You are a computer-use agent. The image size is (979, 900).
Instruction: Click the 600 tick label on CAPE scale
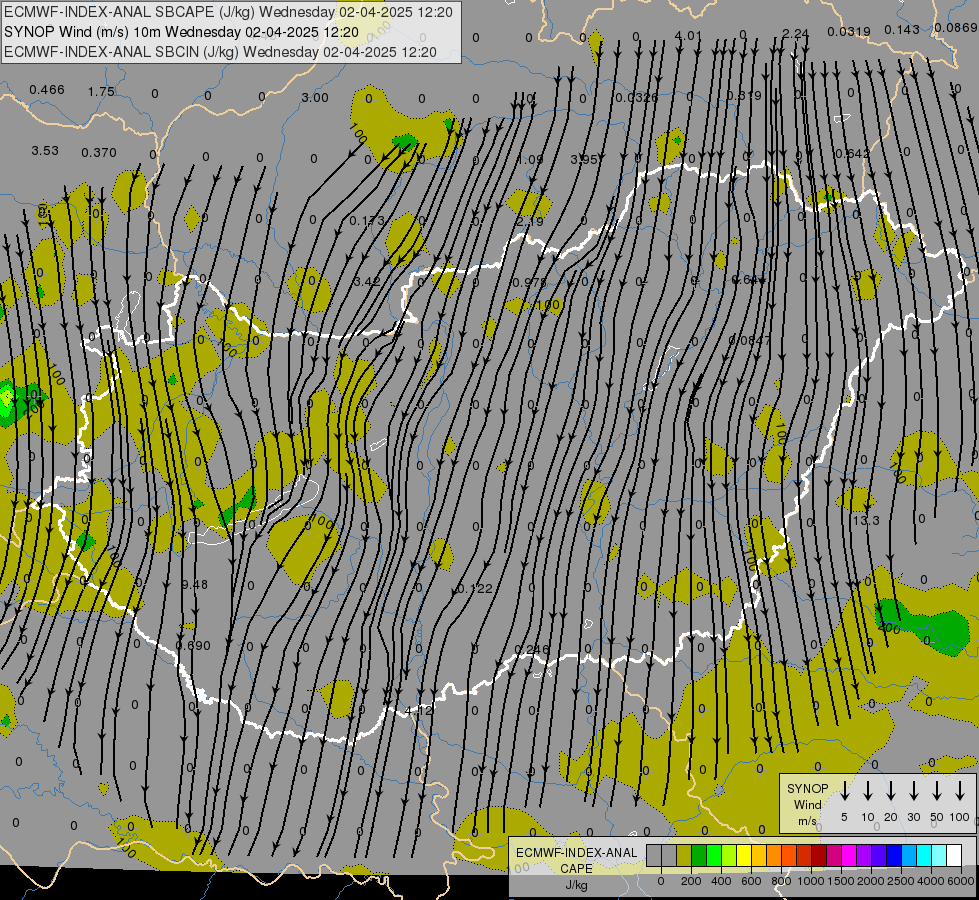751,881
